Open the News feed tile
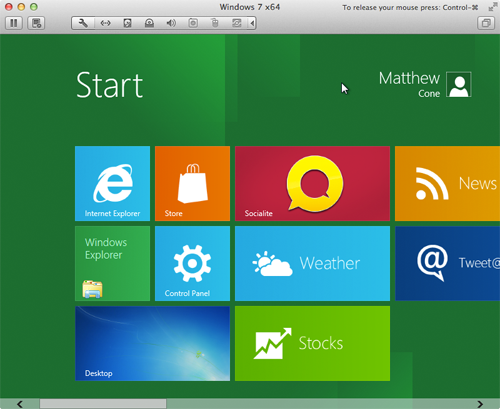Viewport: 500px width, 409px height. tap(447, 183)
